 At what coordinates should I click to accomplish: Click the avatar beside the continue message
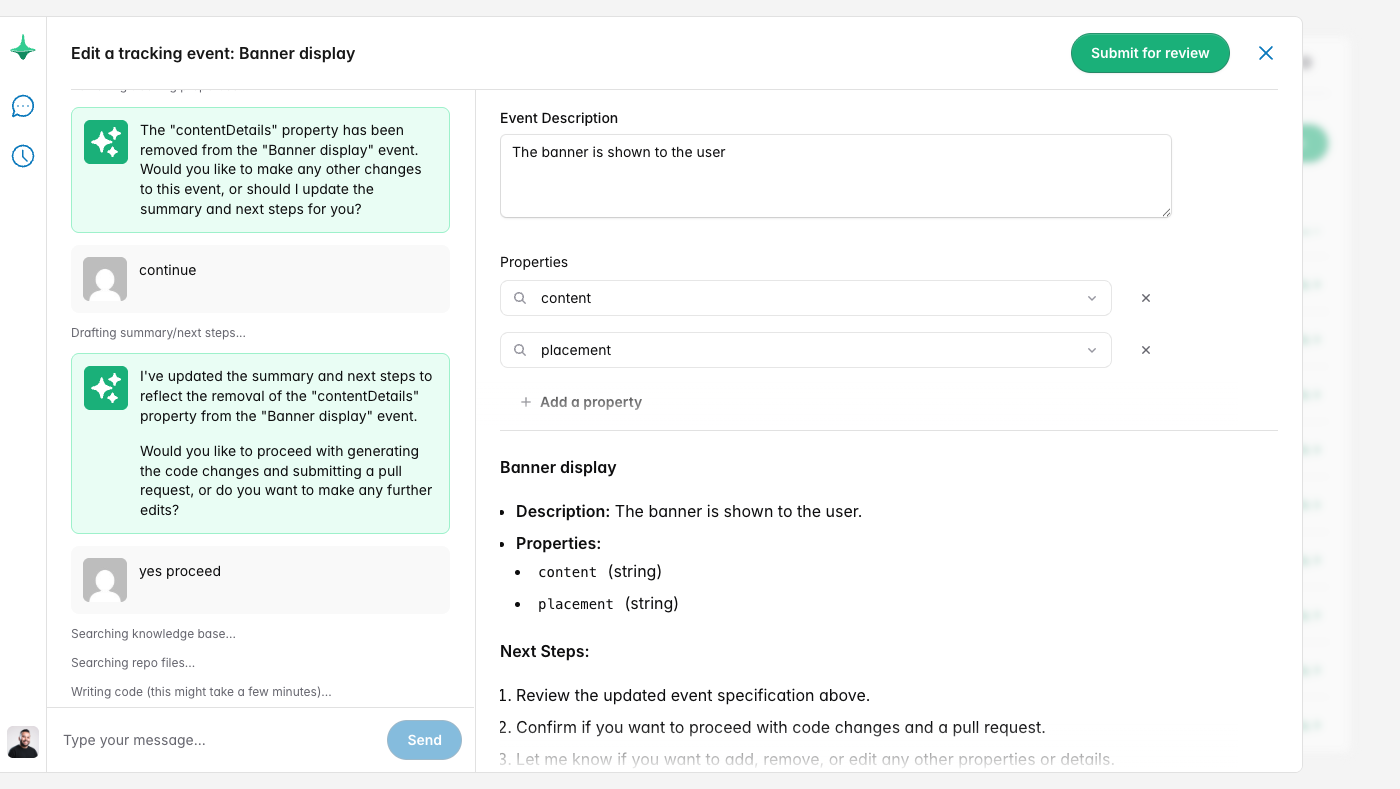104,281
